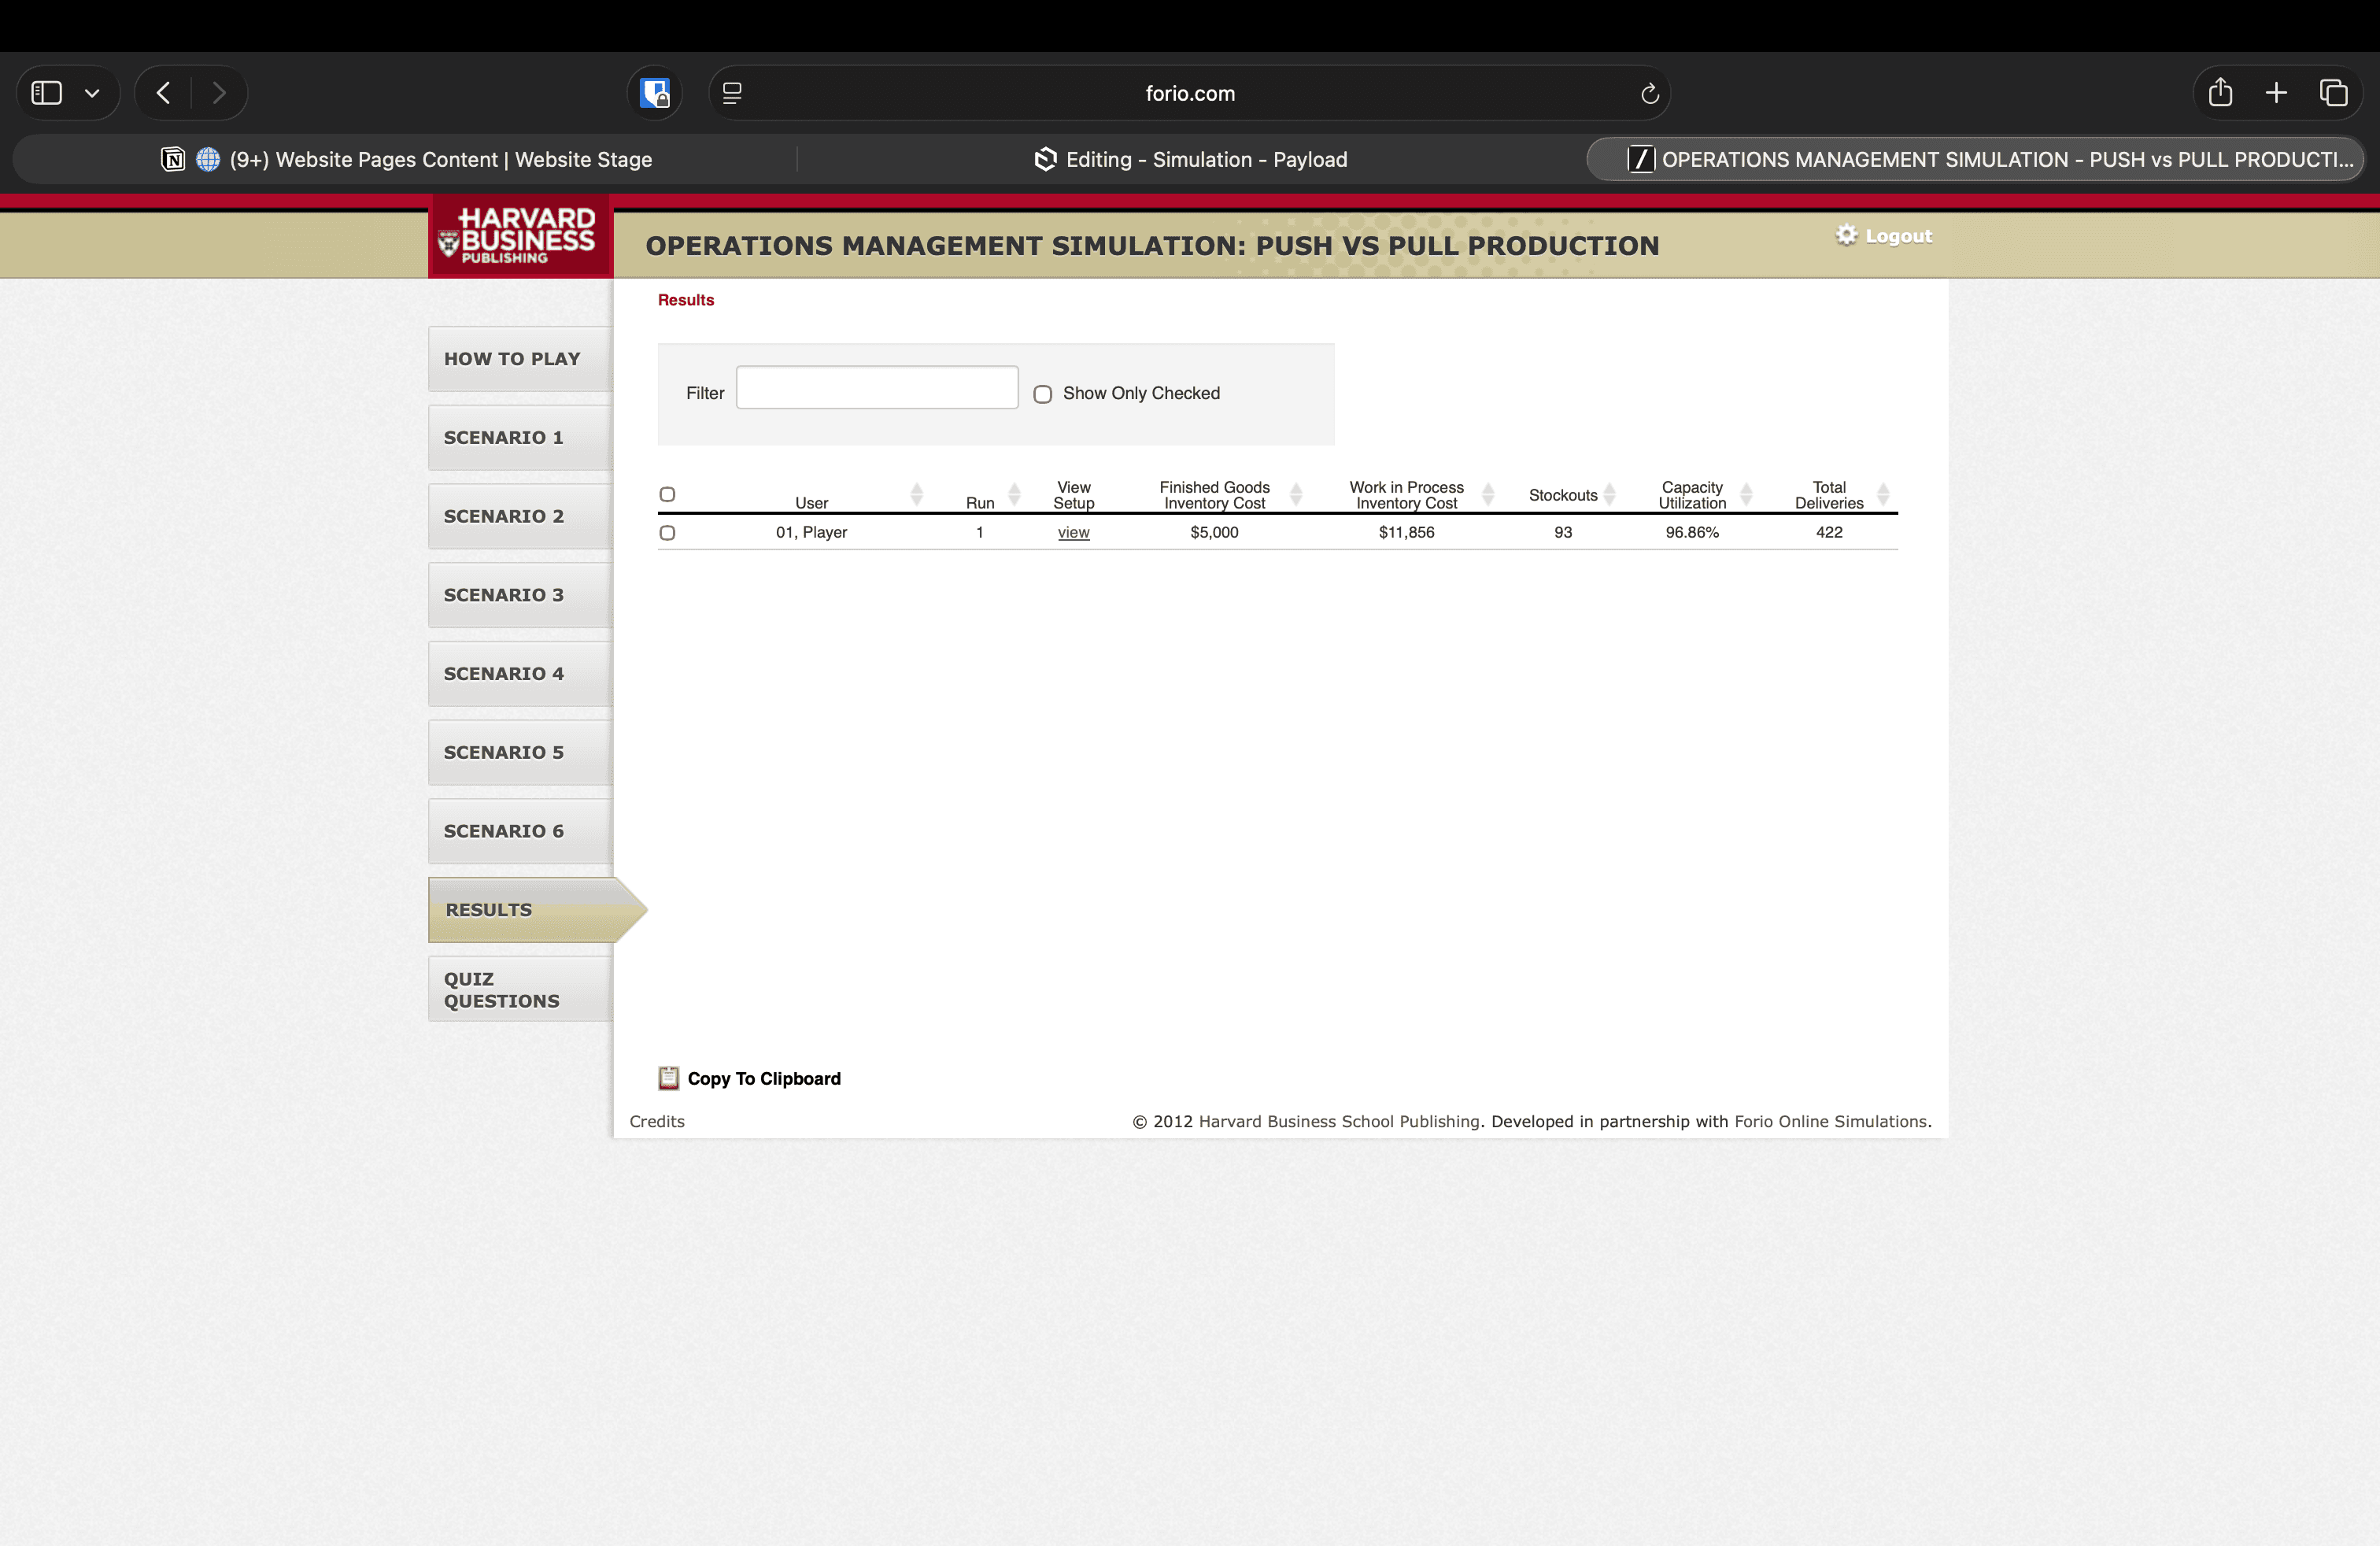Sort by the Stockouts column arrows

[x=1609, y=494]
